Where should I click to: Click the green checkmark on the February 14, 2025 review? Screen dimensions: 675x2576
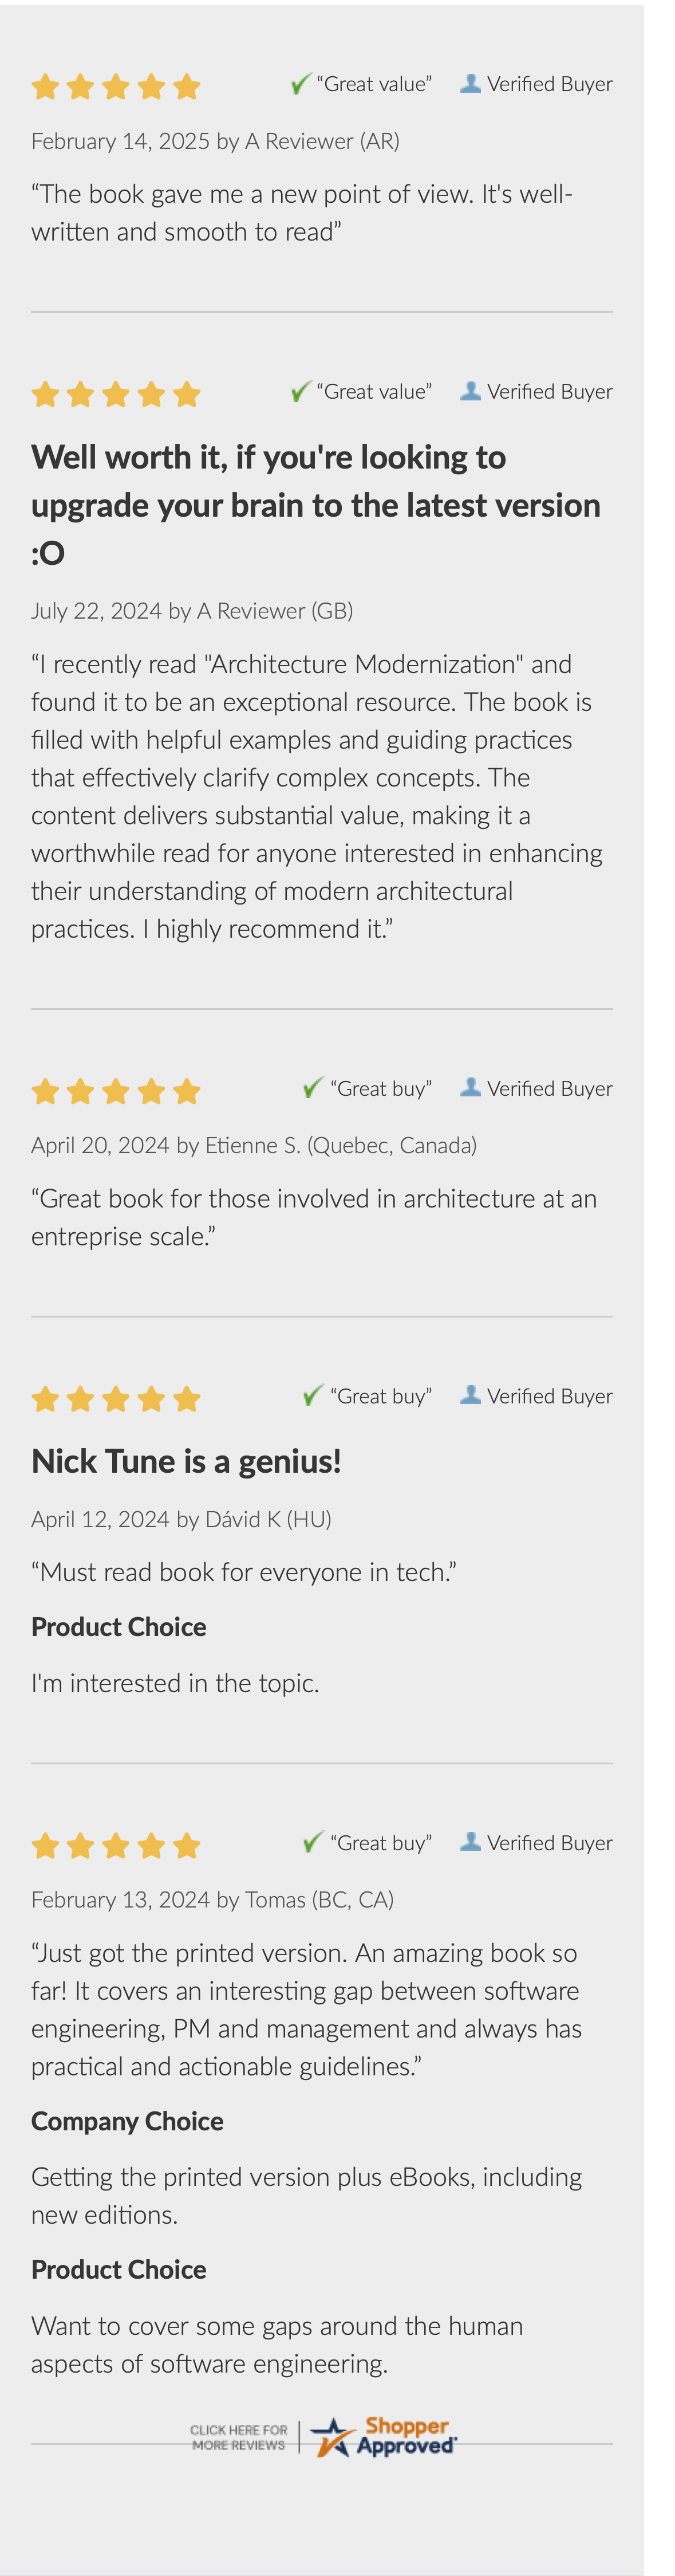pos(300,84)
